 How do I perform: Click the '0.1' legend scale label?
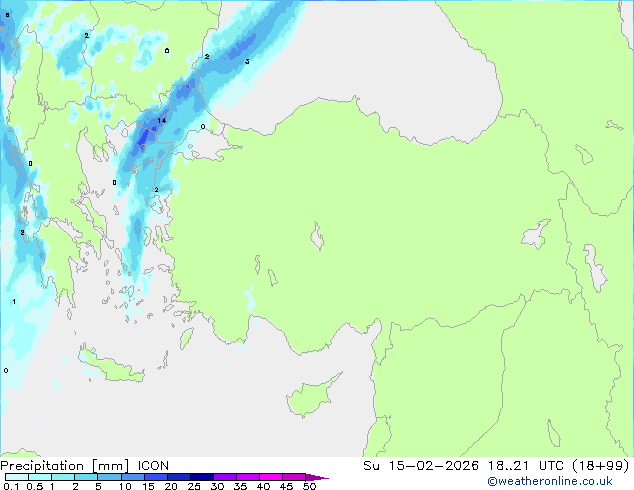11,486
